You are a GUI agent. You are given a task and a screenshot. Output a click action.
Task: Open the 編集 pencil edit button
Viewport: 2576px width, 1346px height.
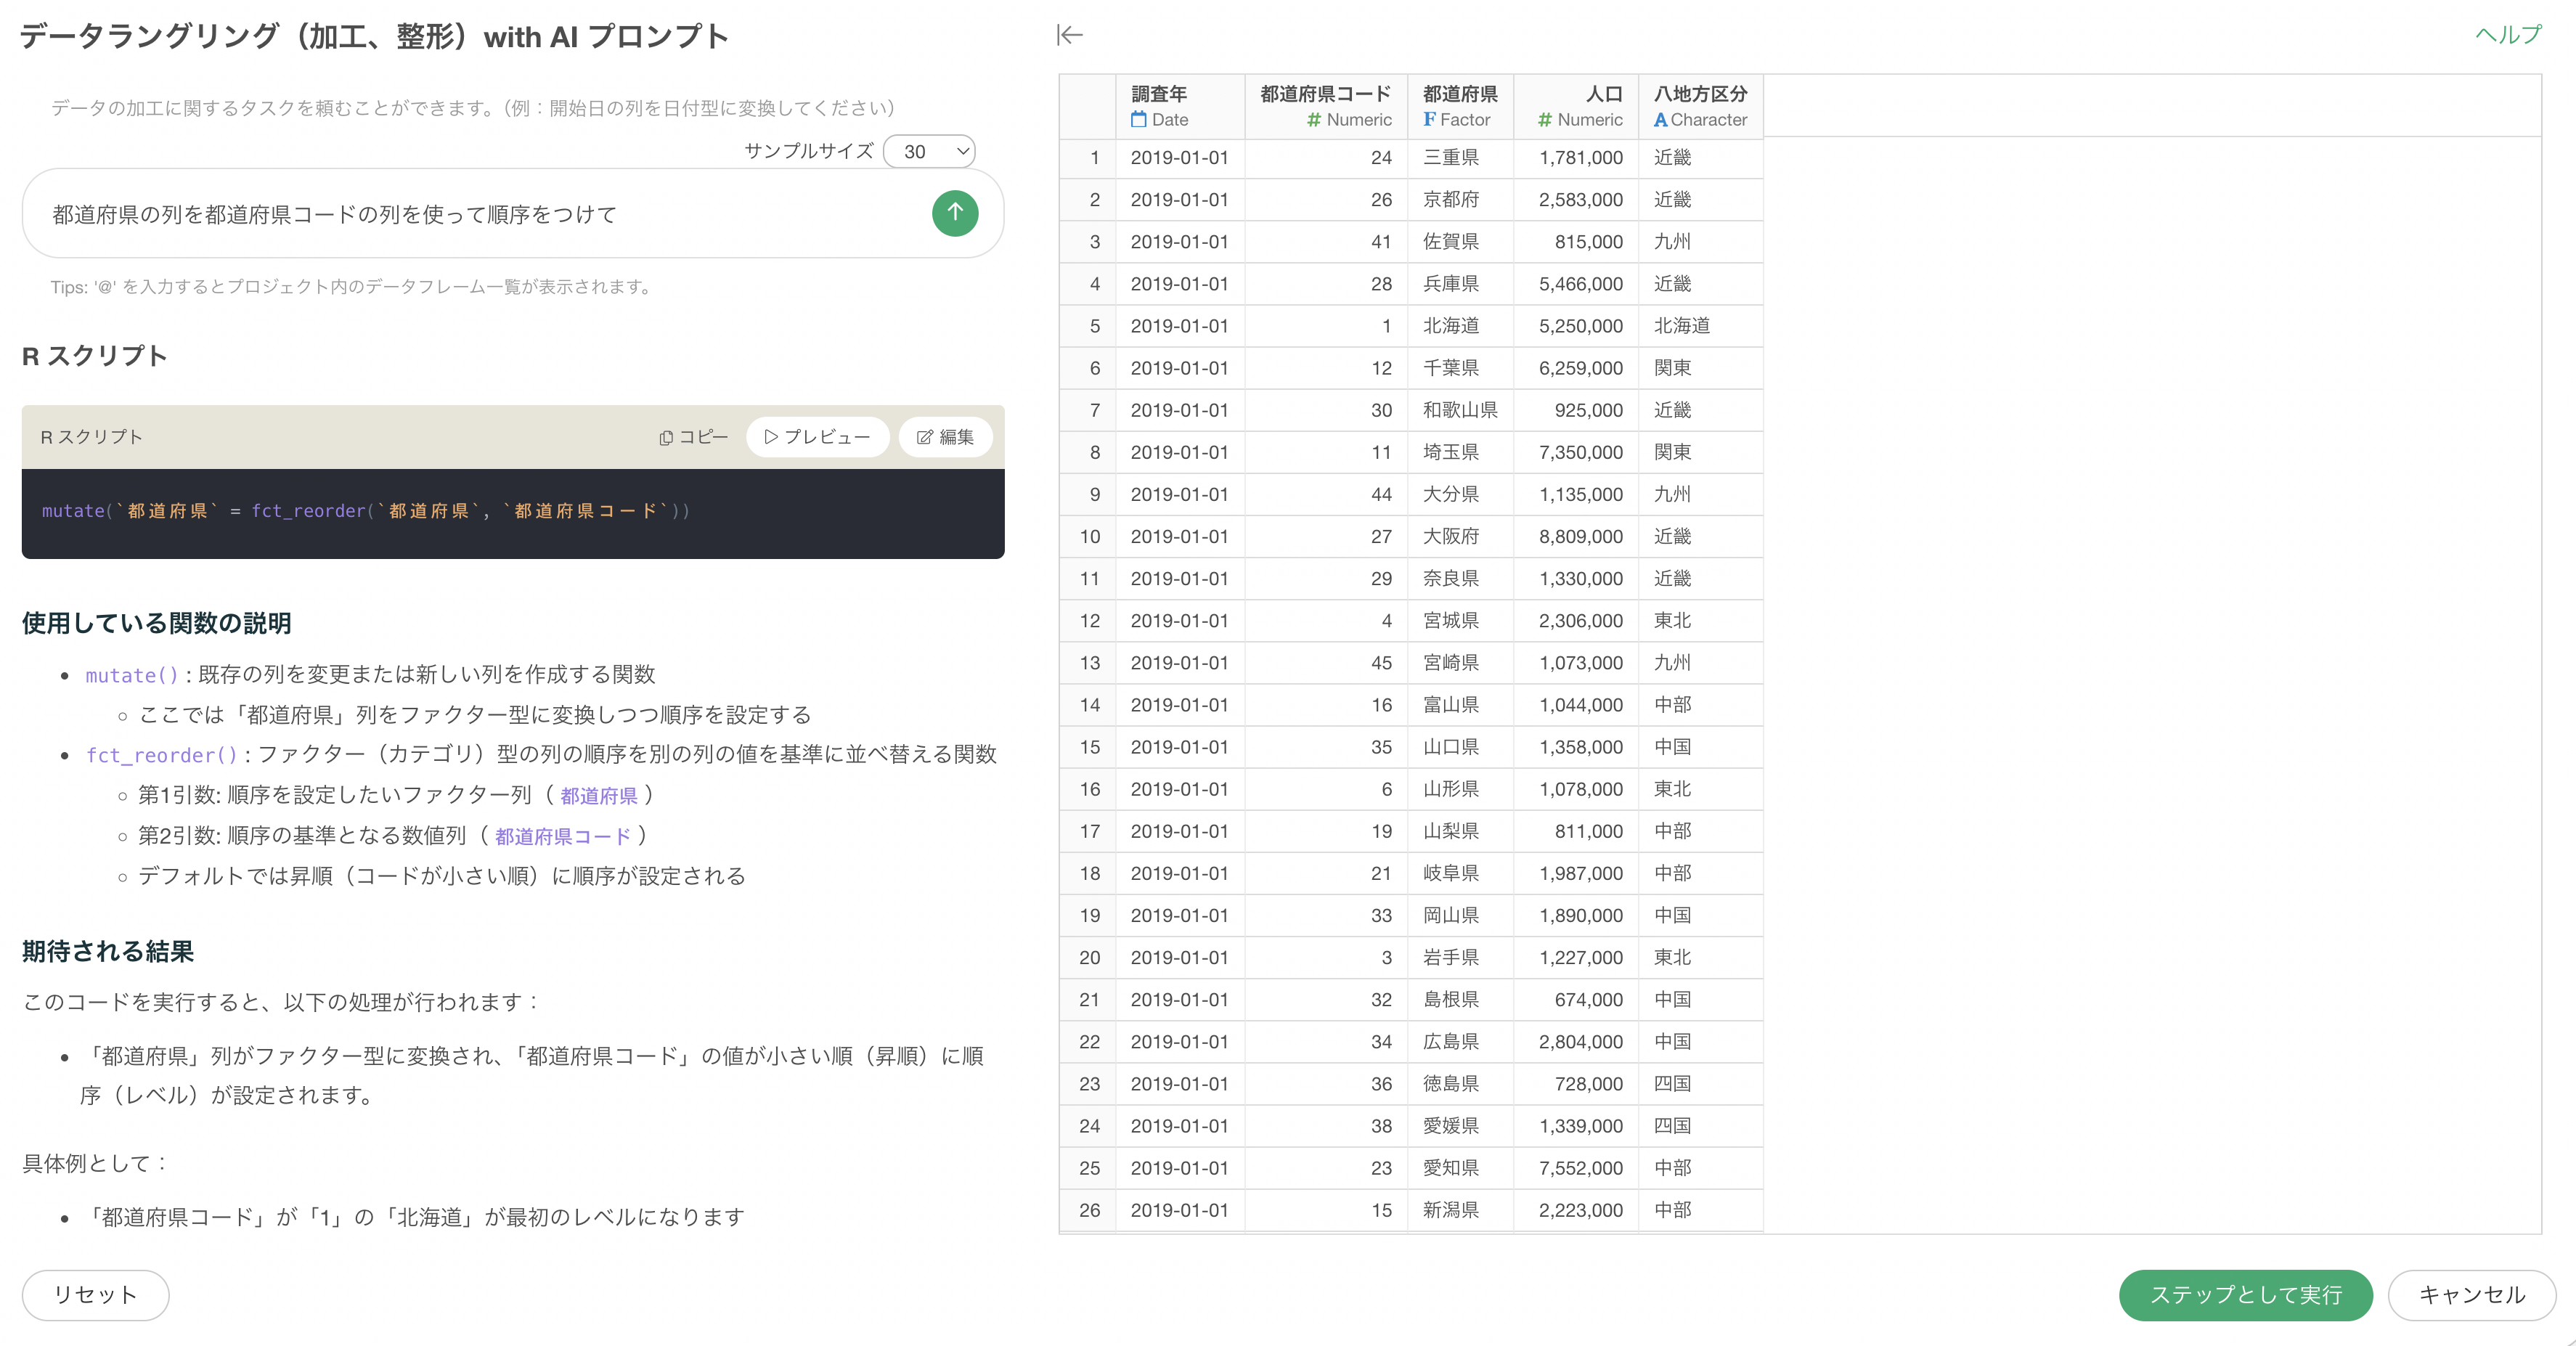pos(945,437)
